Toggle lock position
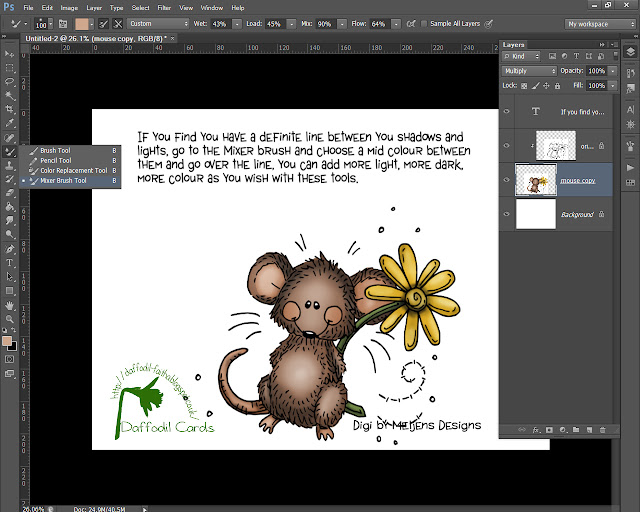640x512 pixels. [546, 86]
